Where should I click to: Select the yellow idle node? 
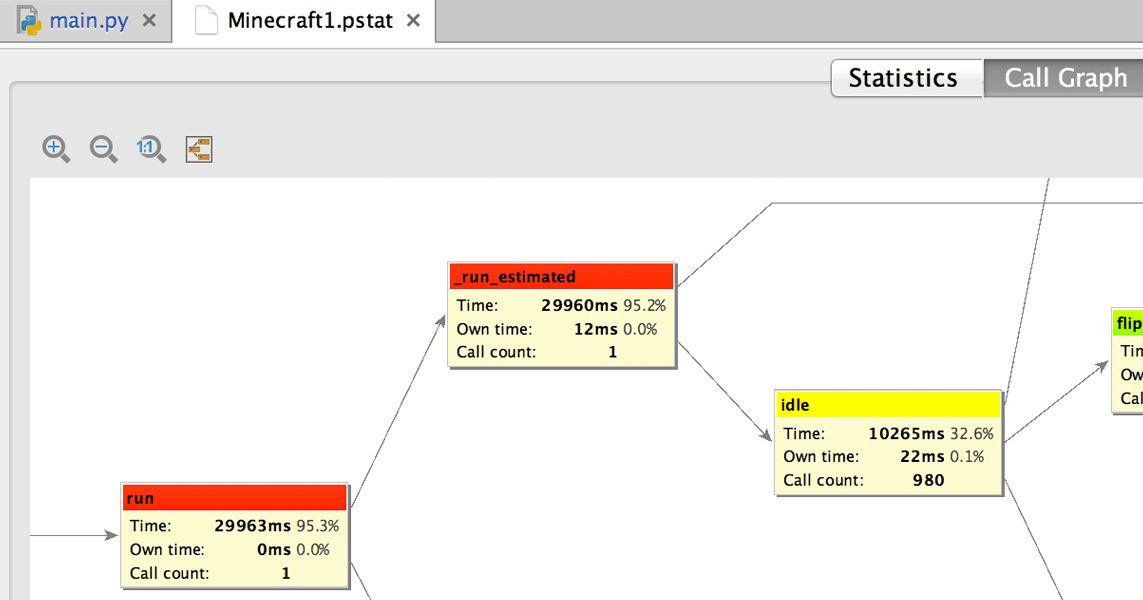click(887, 442)
